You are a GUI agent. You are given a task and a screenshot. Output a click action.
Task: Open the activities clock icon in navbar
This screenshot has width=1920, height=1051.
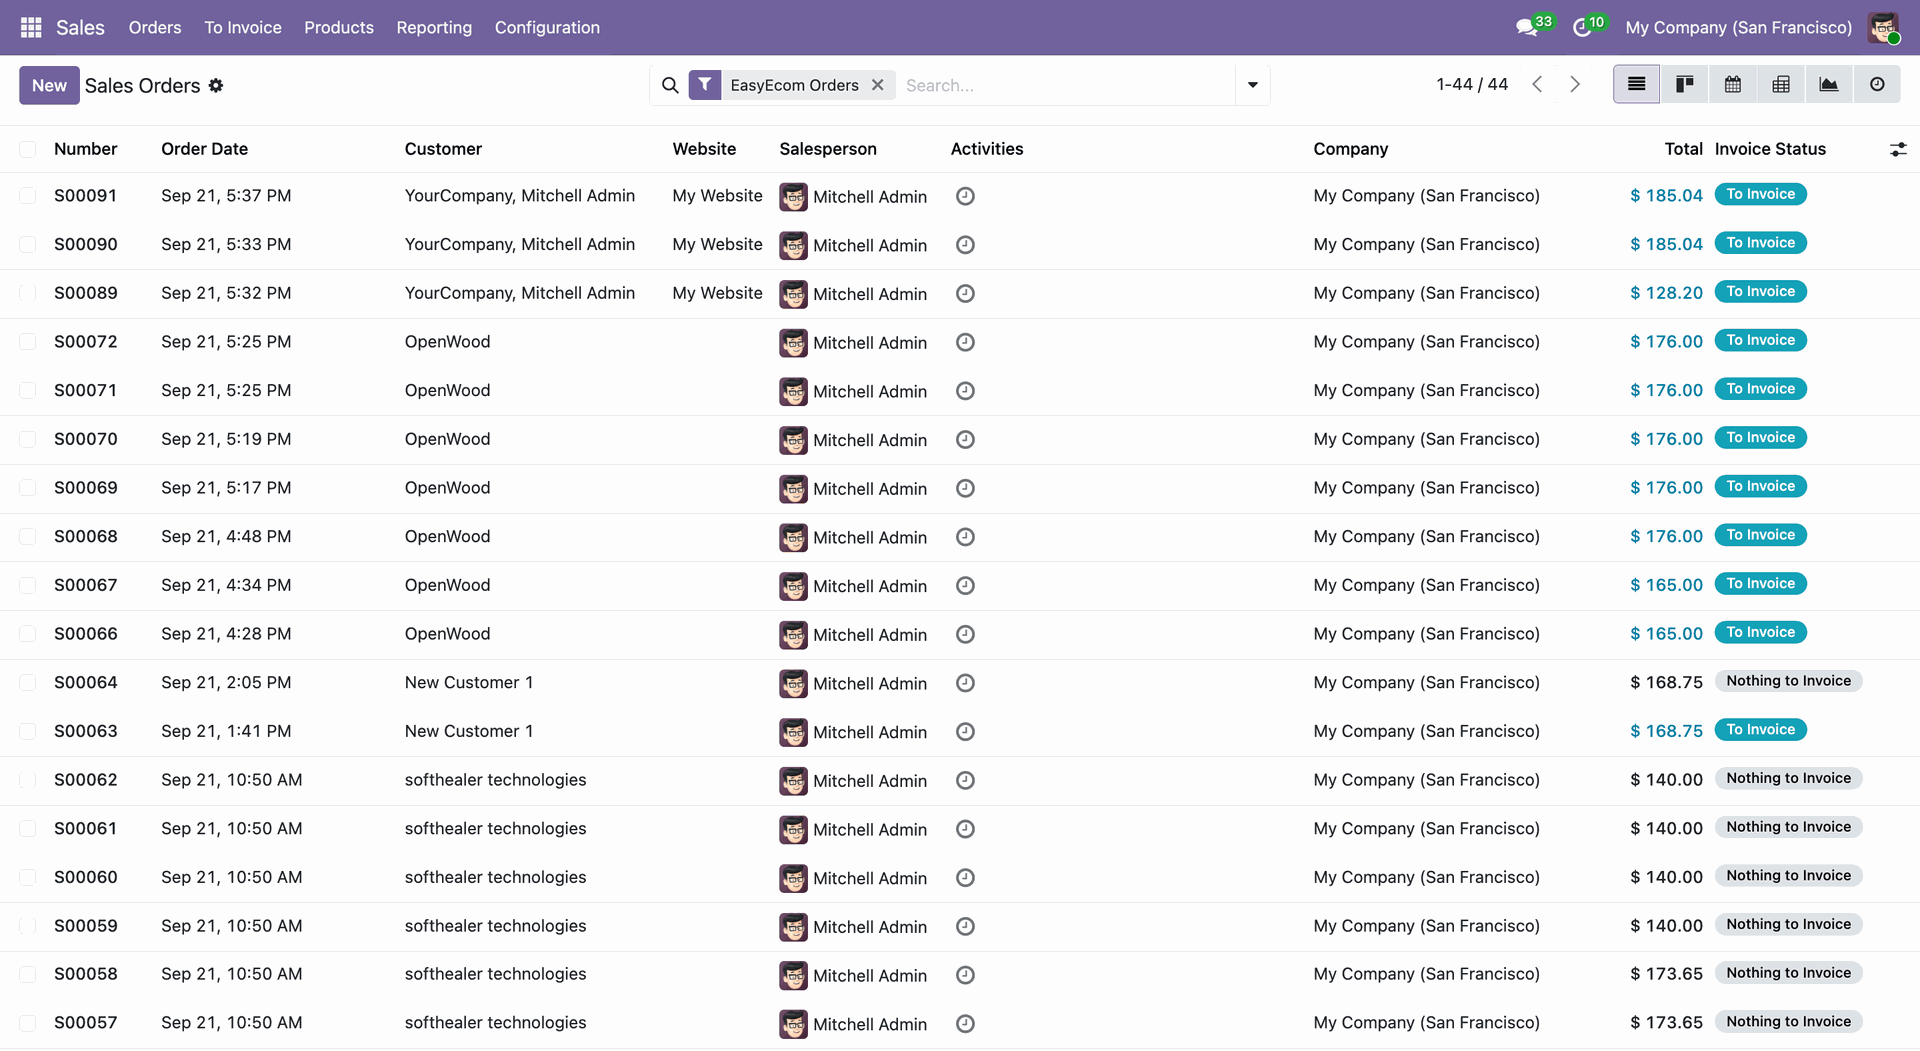click(1582, 27)
